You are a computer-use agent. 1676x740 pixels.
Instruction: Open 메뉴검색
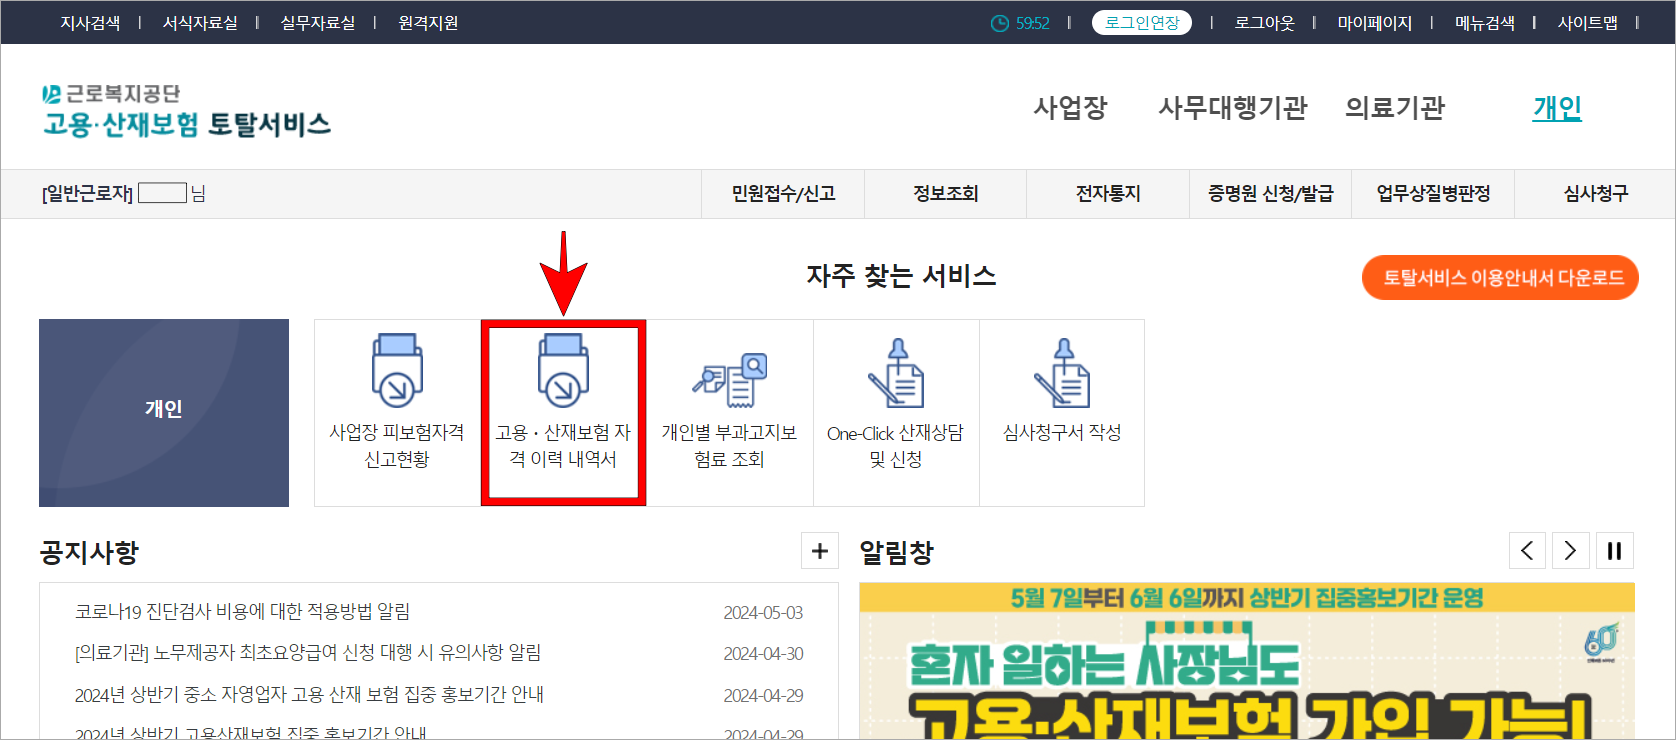(x=1485, y=23)
